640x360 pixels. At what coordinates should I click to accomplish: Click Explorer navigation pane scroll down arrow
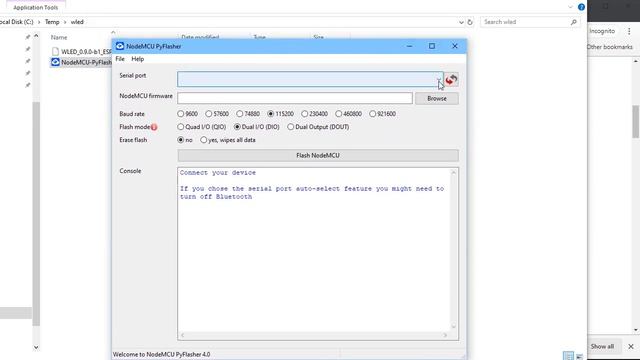[x=36, y=347]
